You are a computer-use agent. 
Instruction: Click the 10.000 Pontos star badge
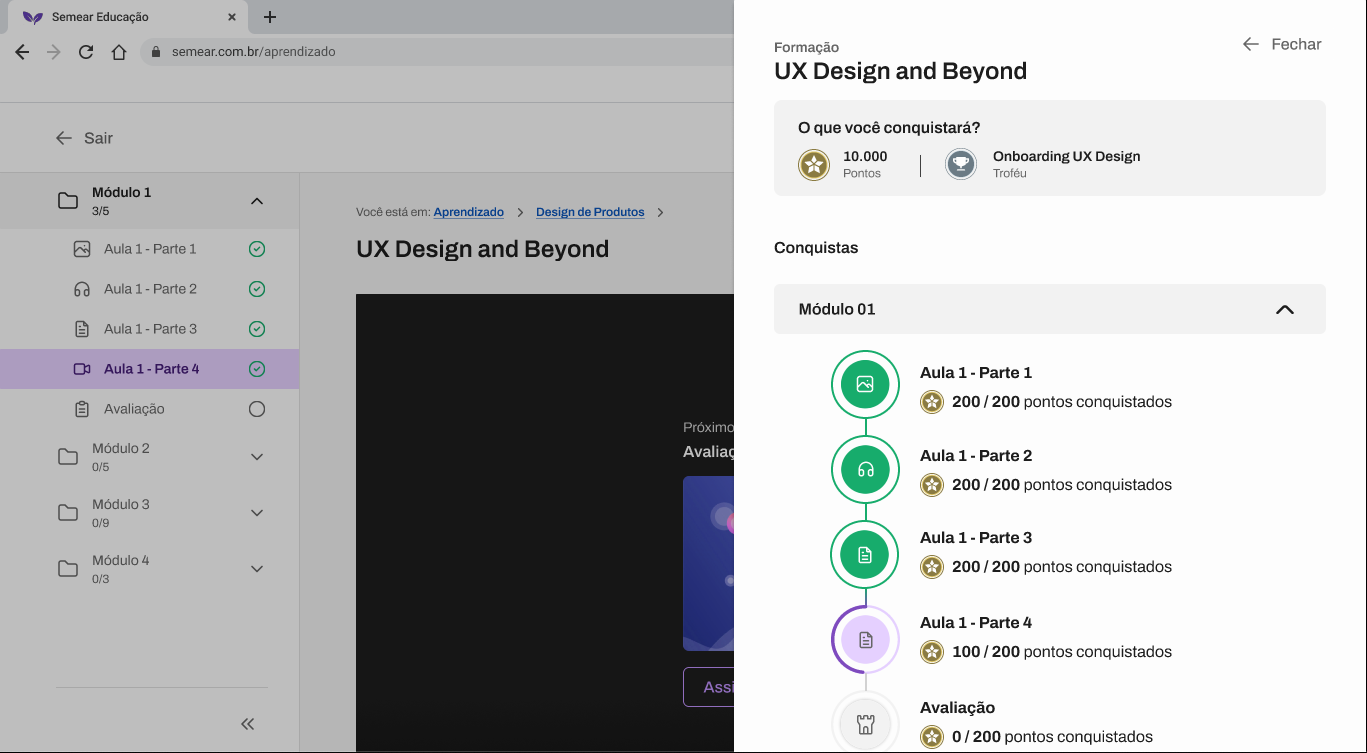point(814,164)
